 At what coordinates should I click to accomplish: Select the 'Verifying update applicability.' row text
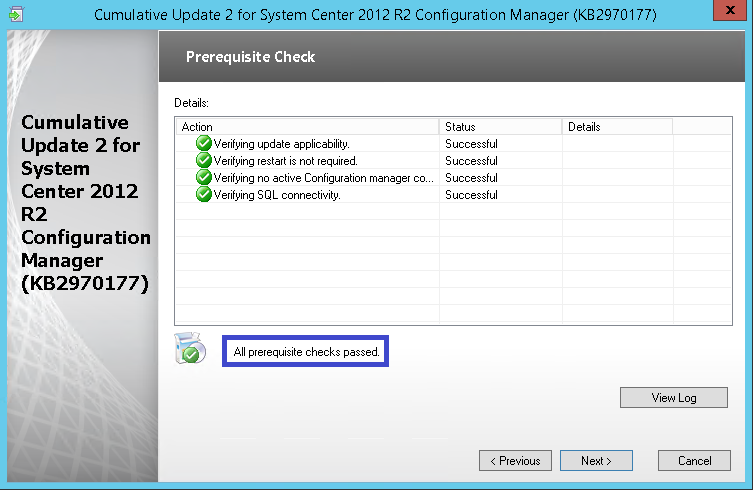click(x=281, y=144)
